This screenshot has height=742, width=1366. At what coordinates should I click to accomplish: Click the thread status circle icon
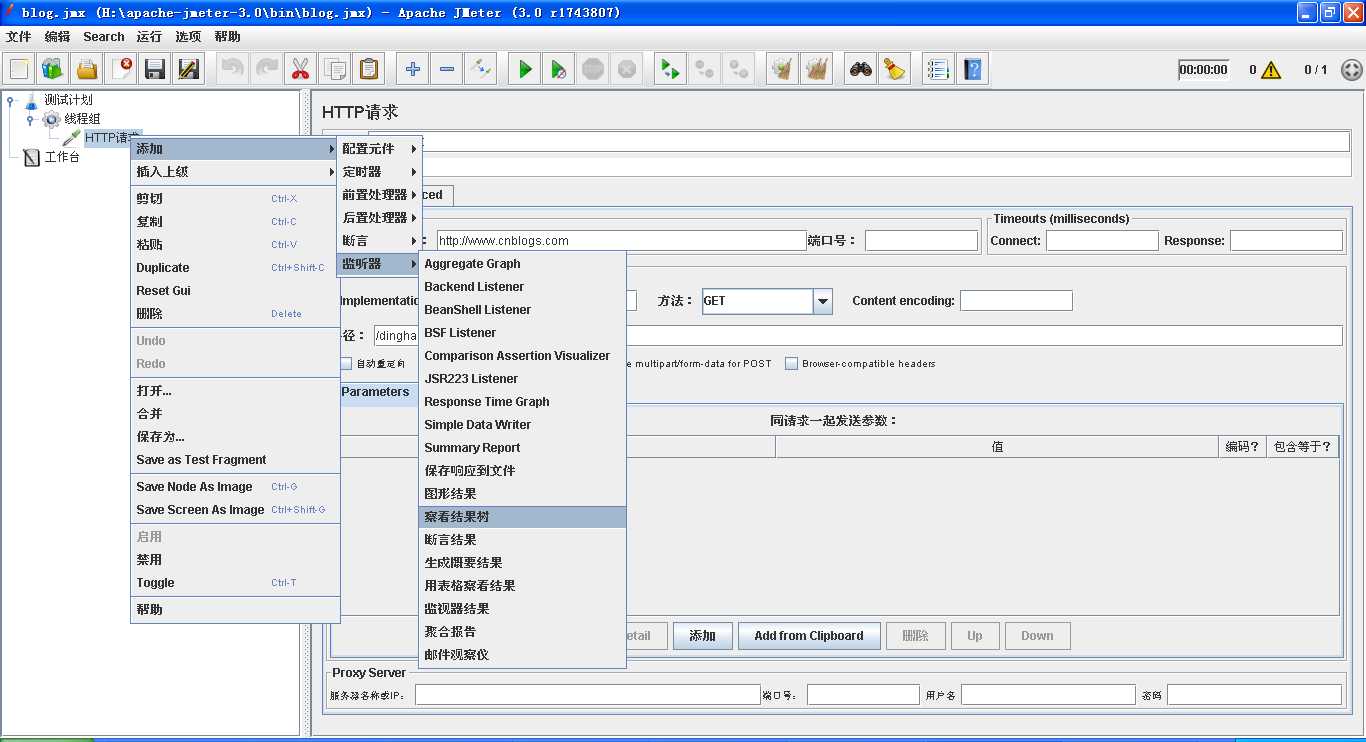click(x=1351, y=70)
